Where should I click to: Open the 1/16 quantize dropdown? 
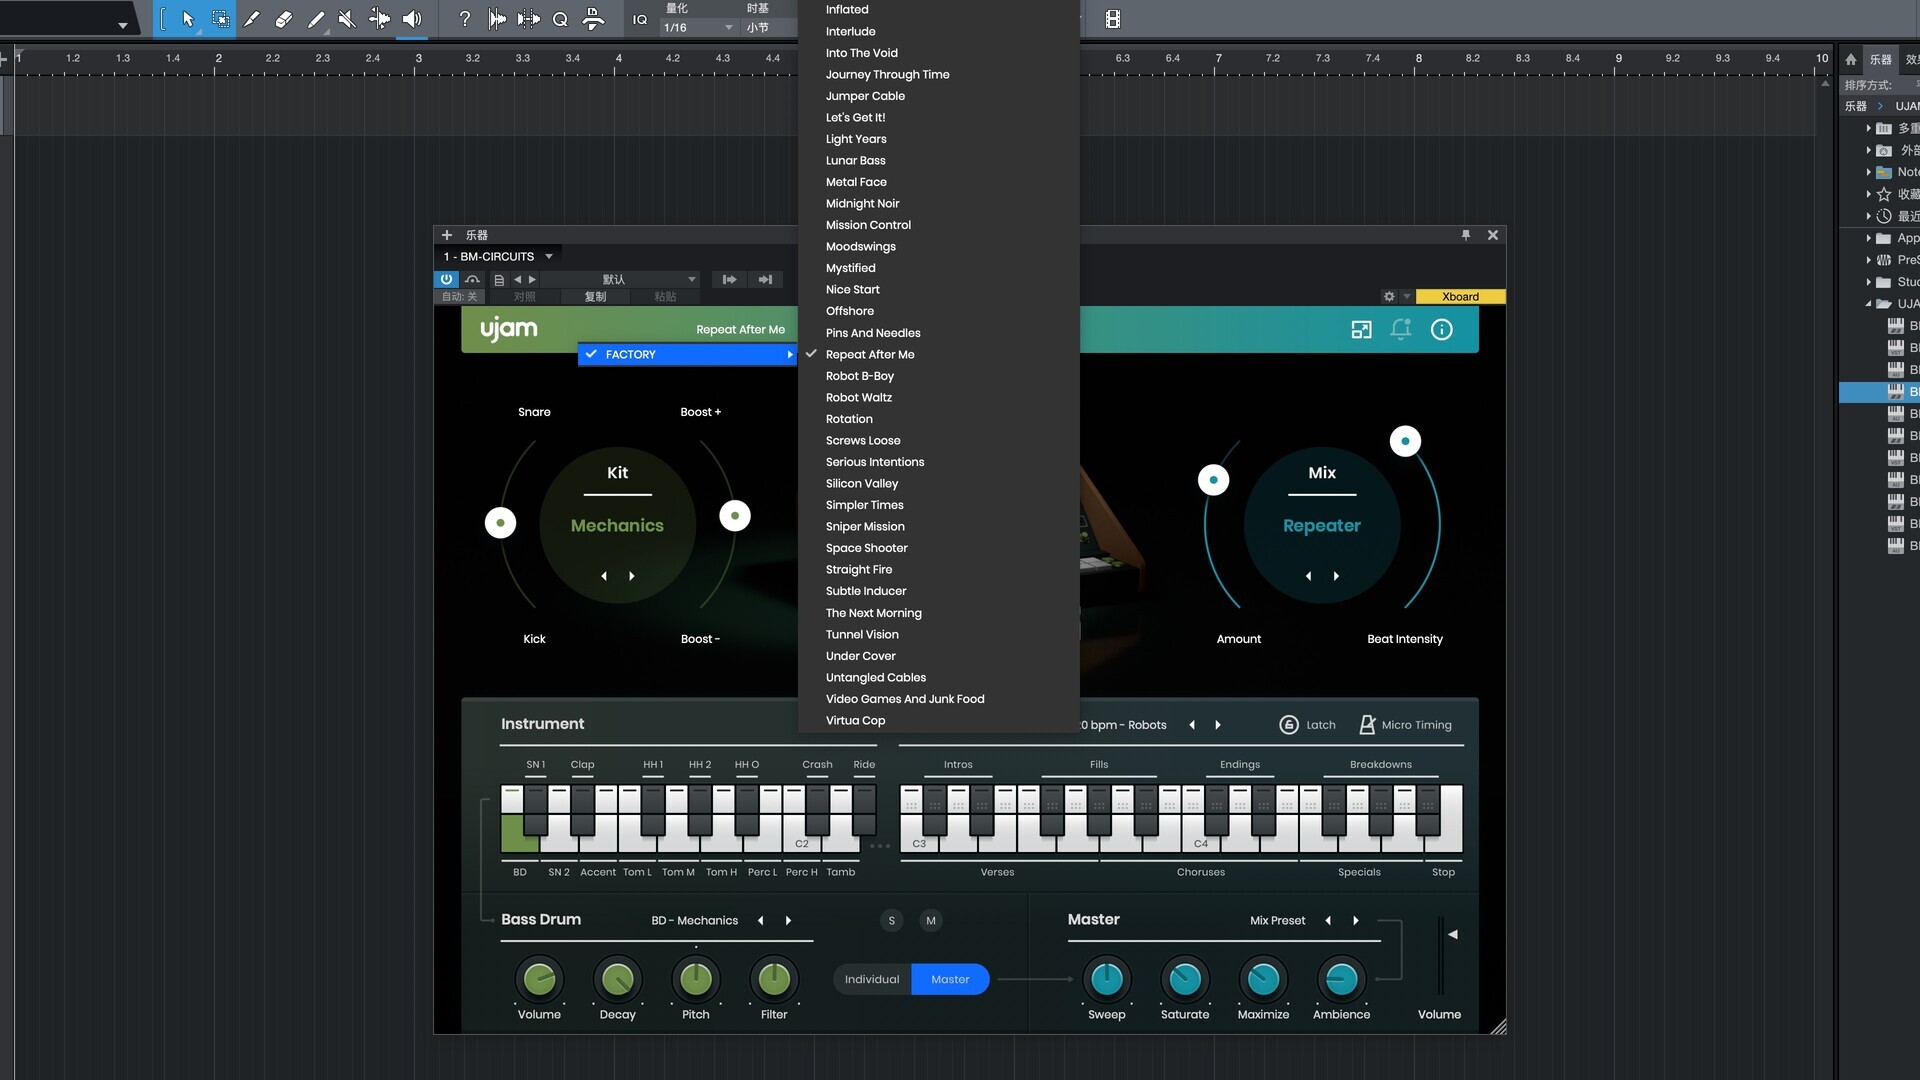[697, 28]
